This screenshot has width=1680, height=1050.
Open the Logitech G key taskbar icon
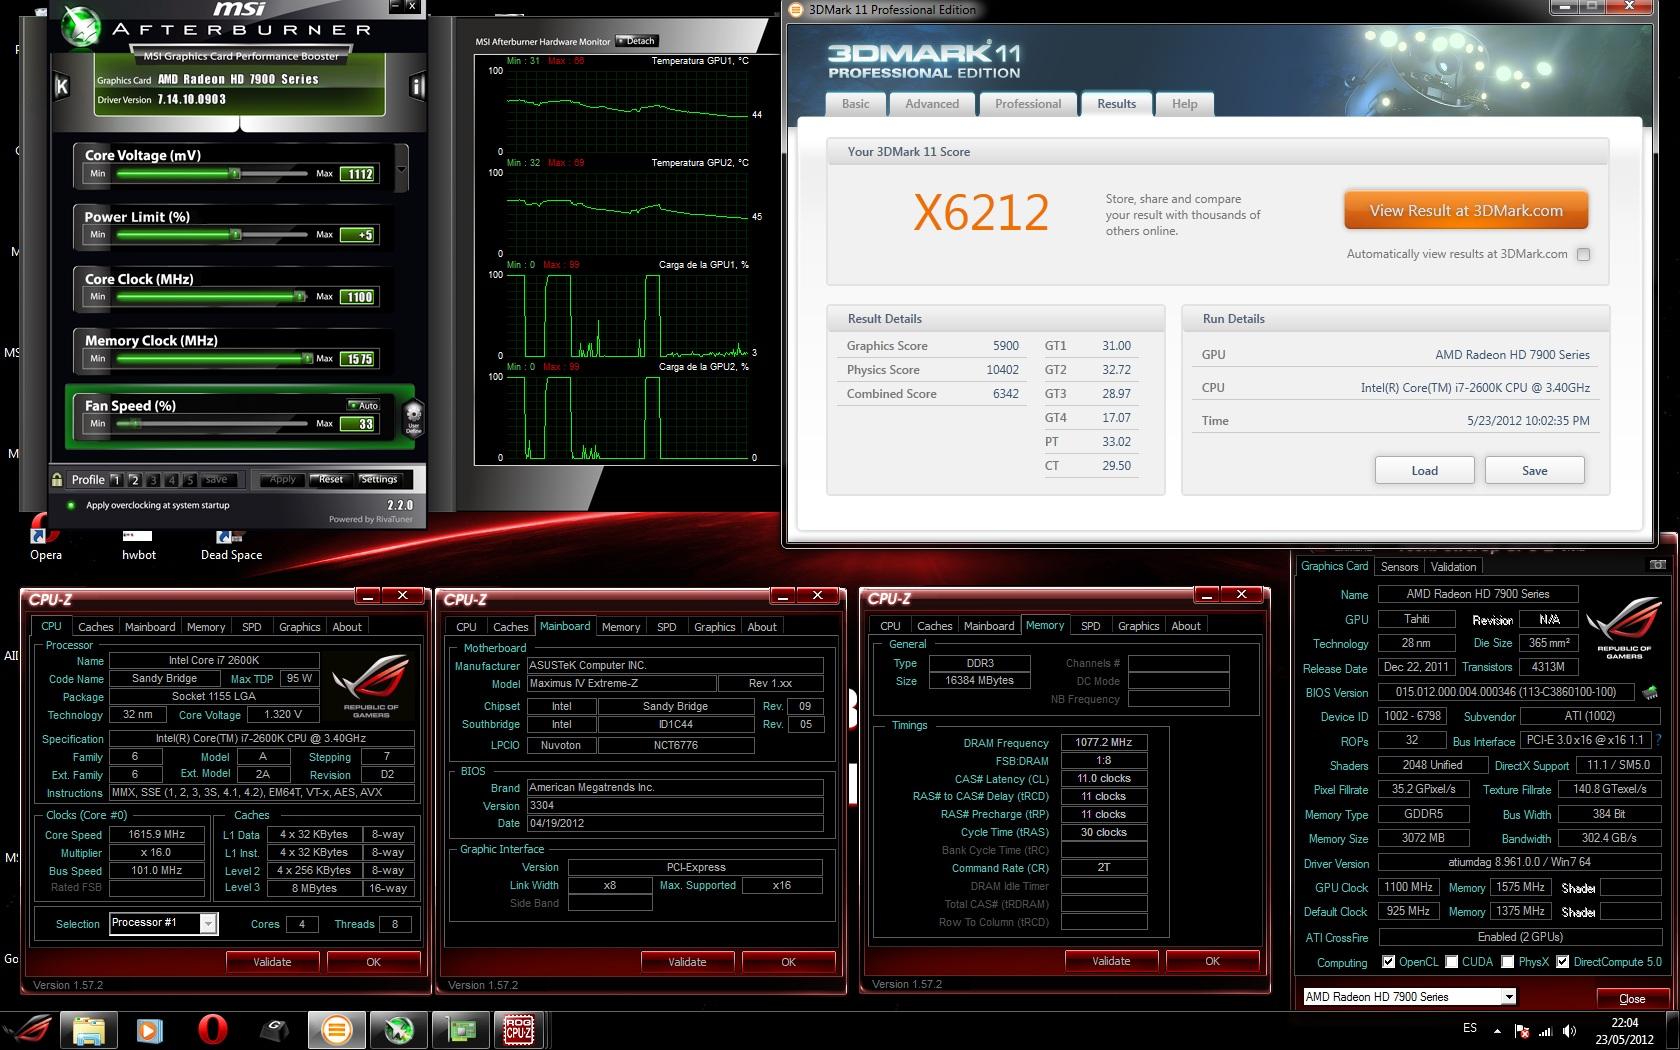[274, 1029]
